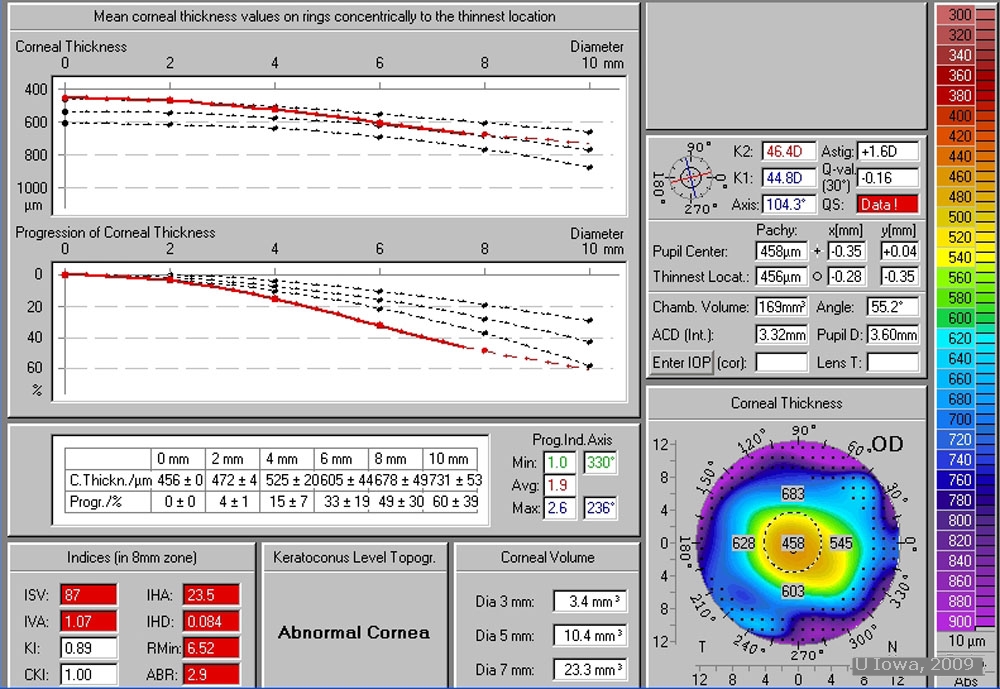Click the Abnormal Cornea classification text
This screenshot has width=1000, height=689.
tap(354, 632)
